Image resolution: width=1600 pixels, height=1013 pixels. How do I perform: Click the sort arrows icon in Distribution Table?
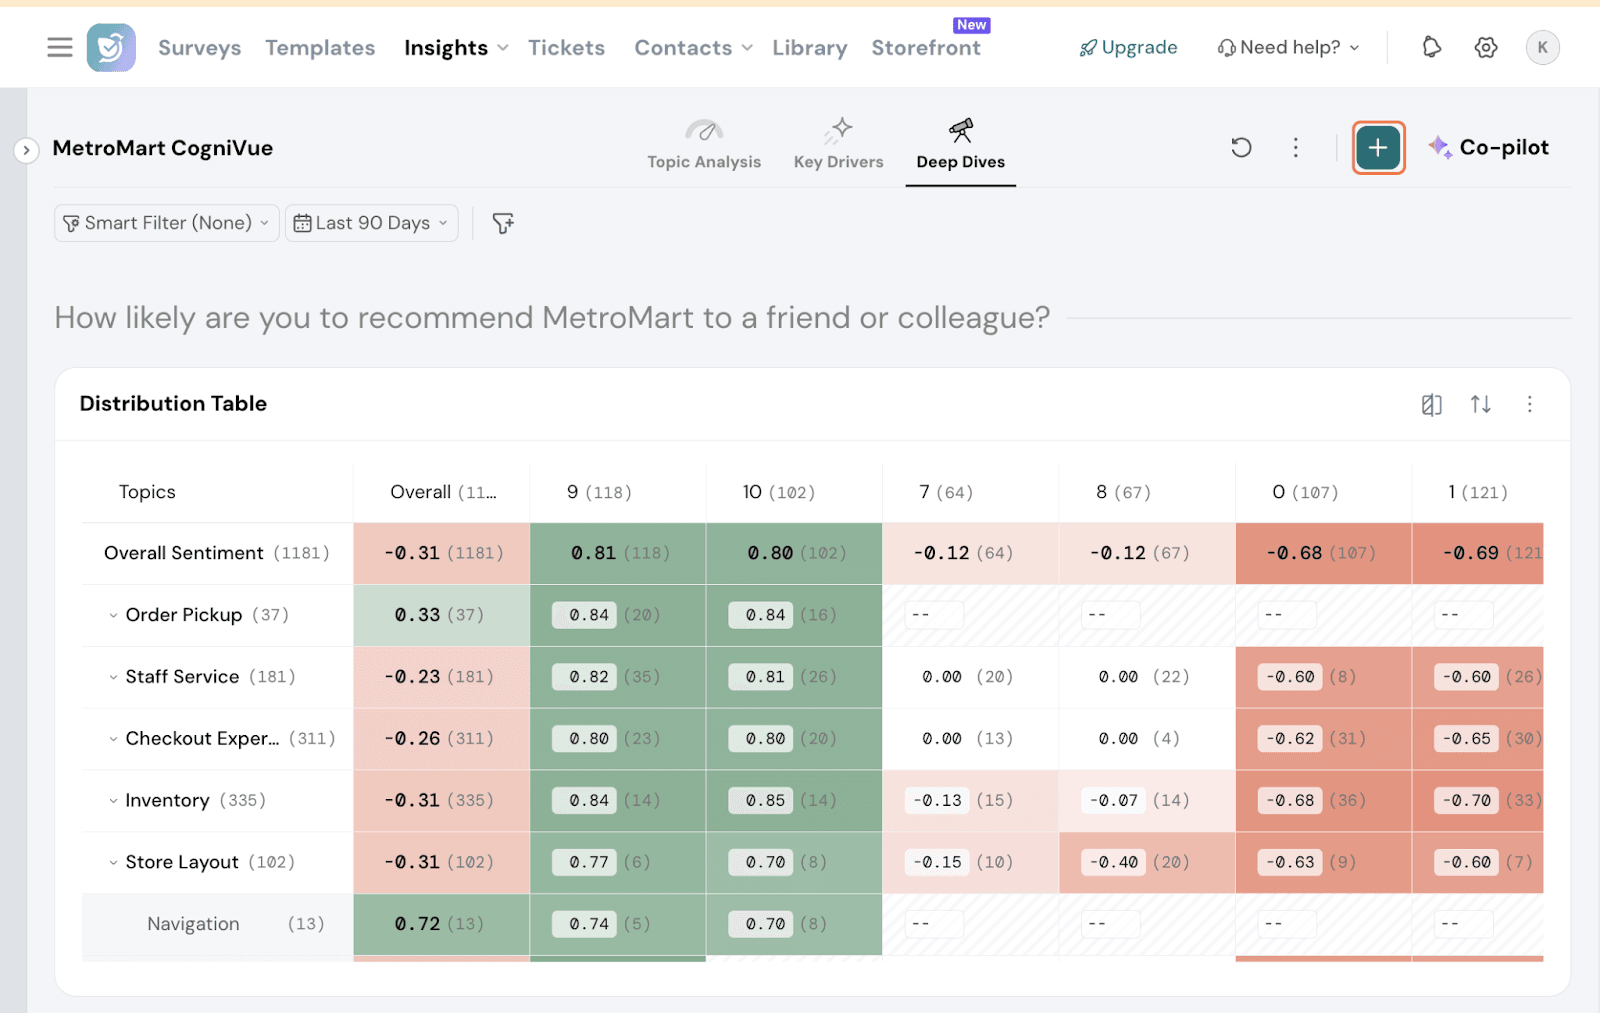coord(1480,404)
